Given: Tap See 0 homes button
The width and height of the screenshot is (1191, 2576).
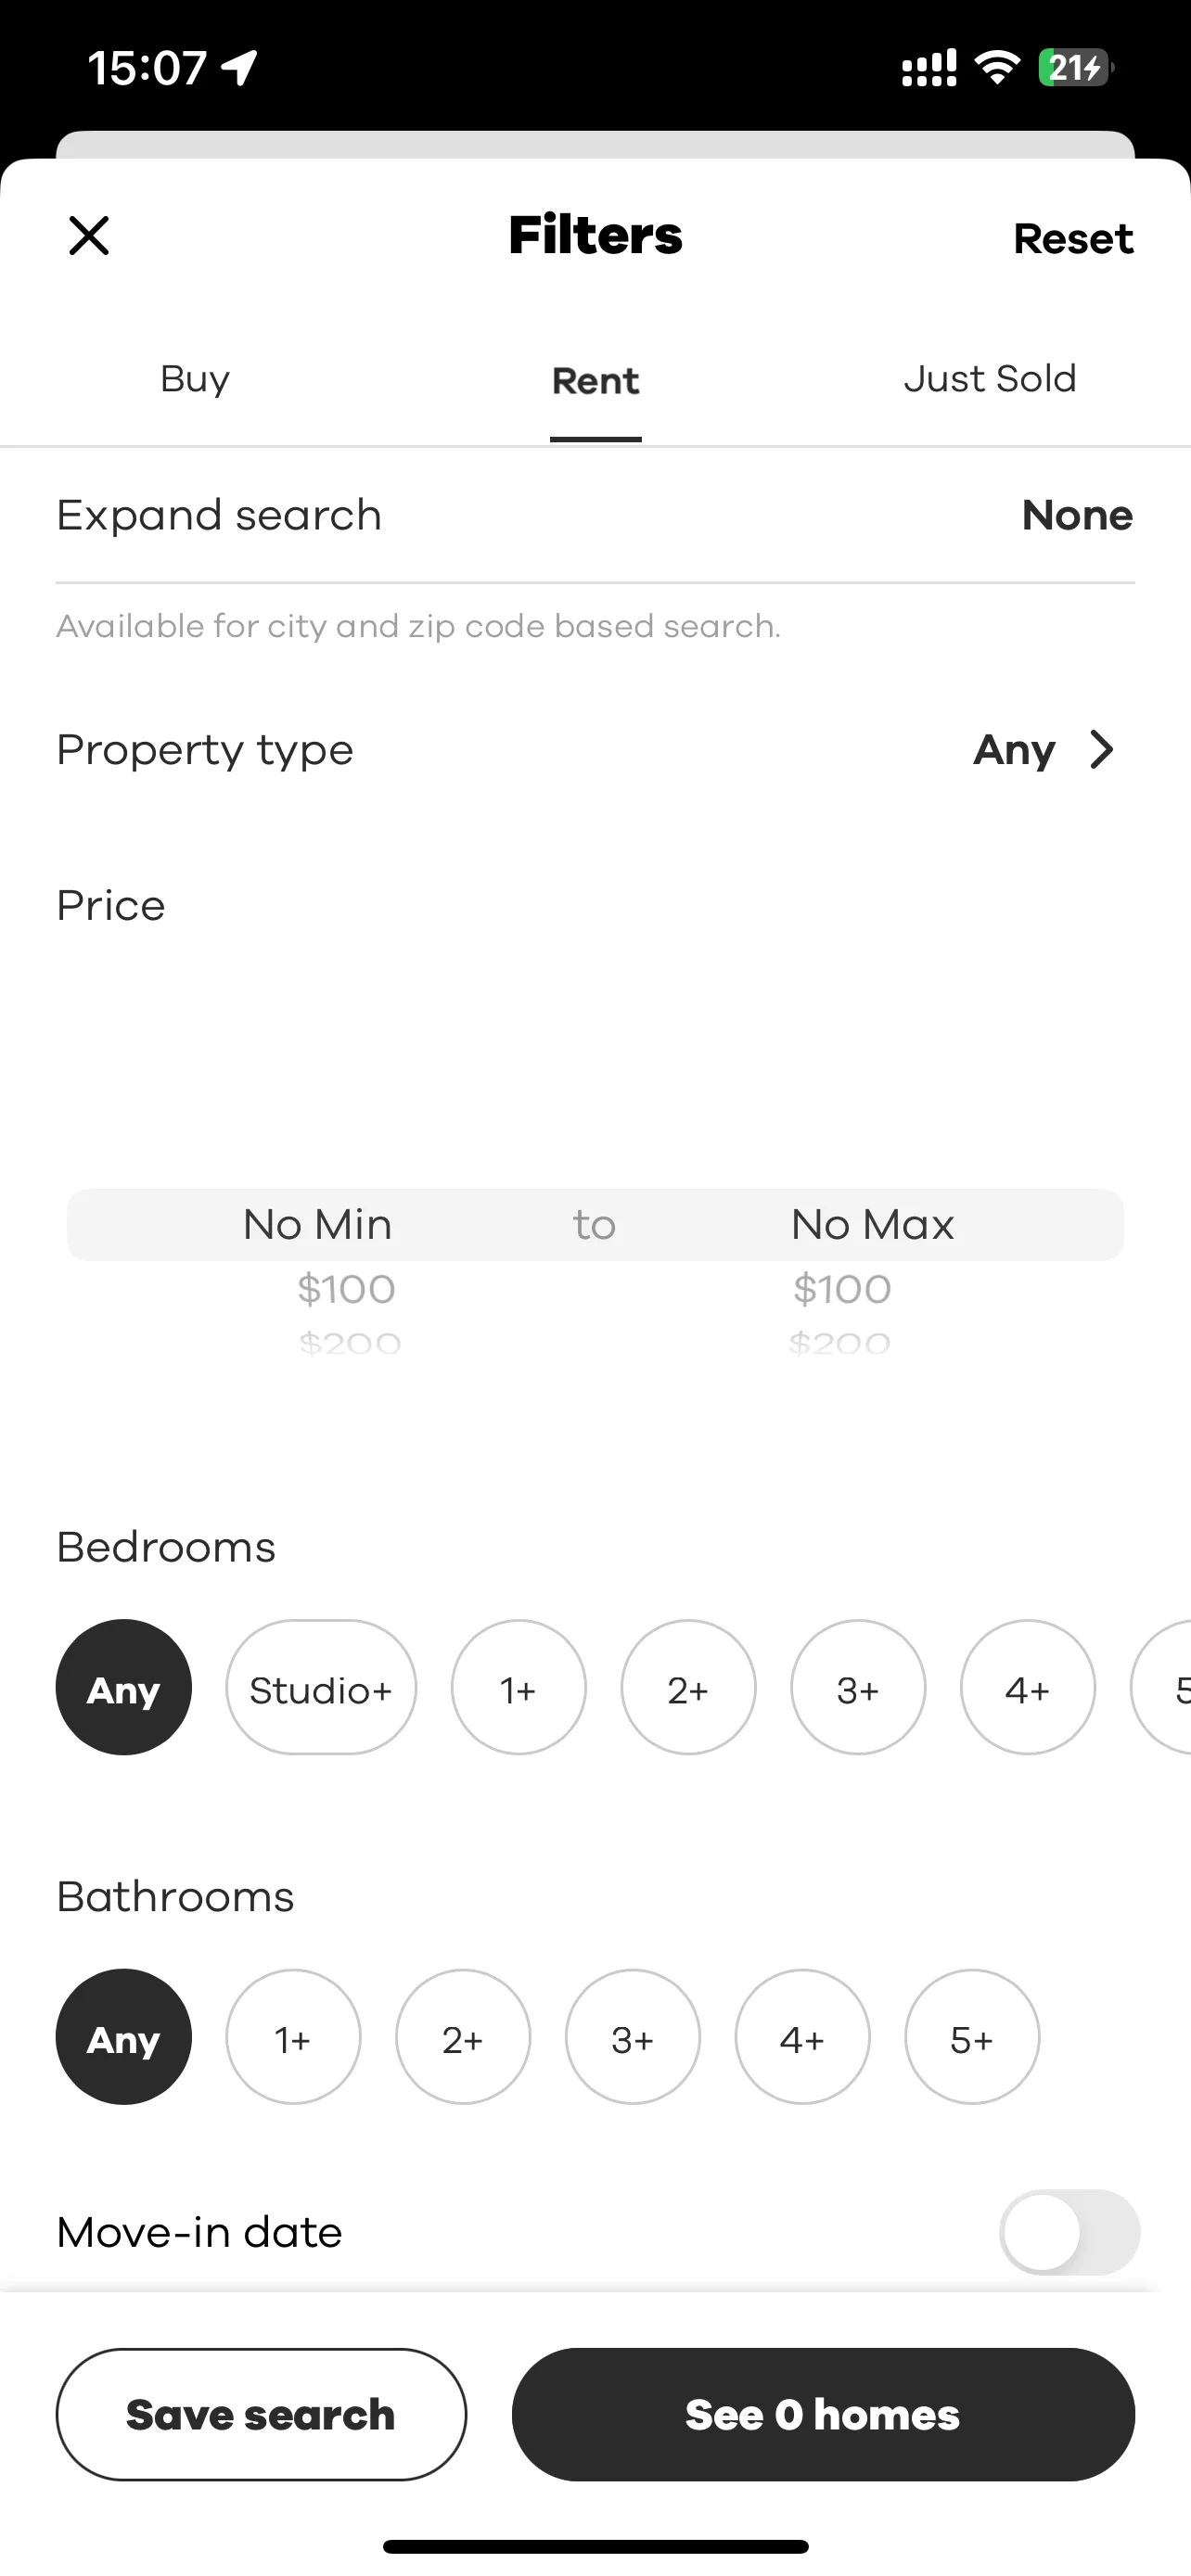Looking at the screenshot, I should tap(823, 2415).
